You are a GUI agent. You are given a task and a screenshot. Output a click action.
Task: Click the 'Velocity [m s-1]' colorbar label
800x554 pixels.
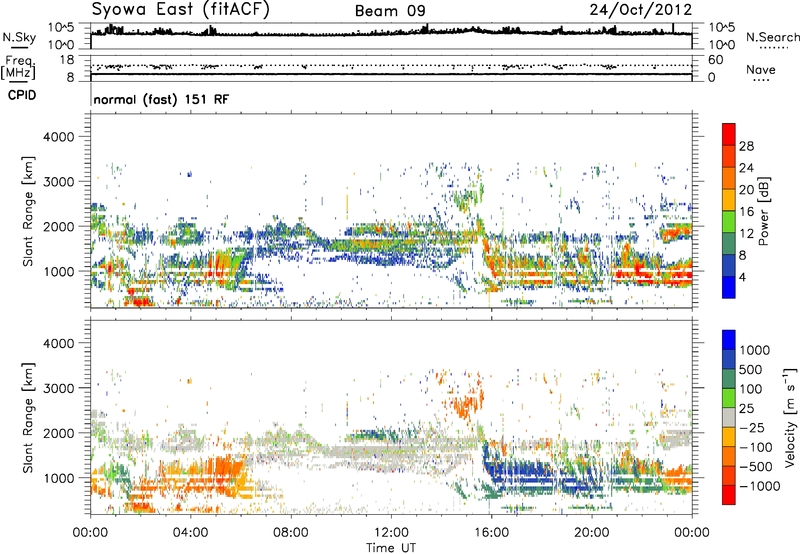(790, 417)
